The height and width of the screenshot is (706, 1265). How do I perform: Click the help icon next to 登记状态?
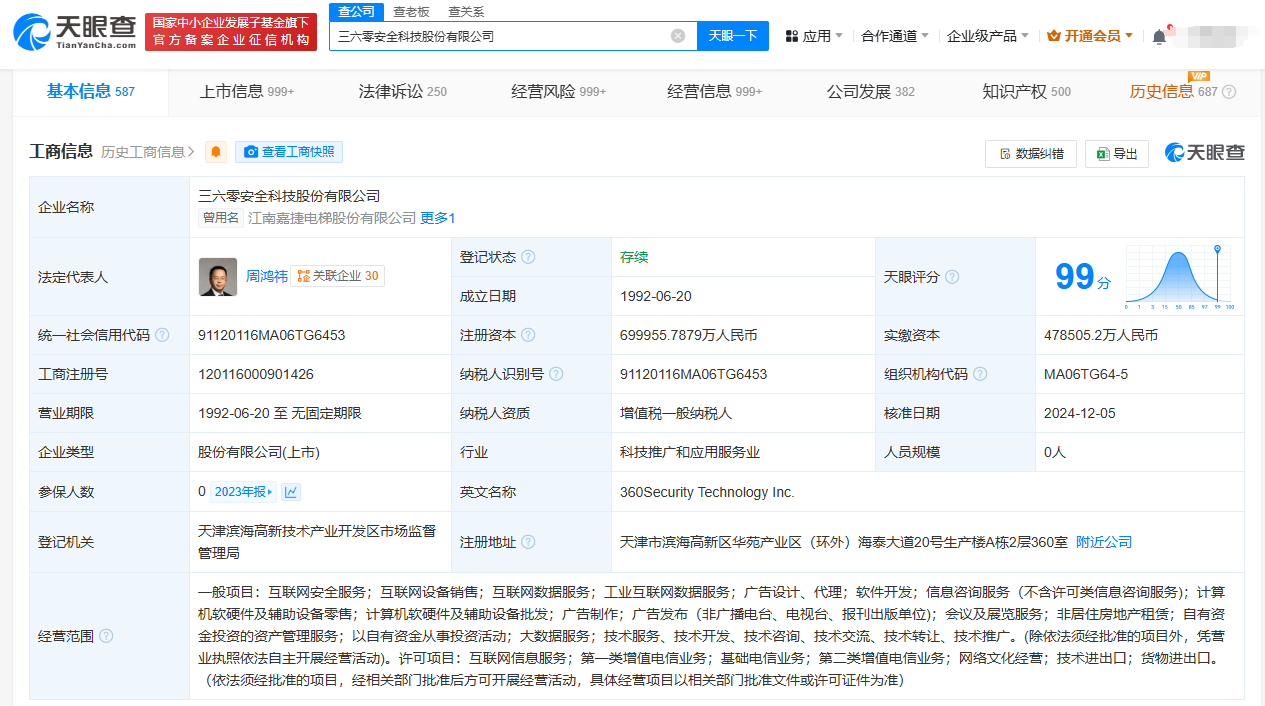(x=528, y=257)
